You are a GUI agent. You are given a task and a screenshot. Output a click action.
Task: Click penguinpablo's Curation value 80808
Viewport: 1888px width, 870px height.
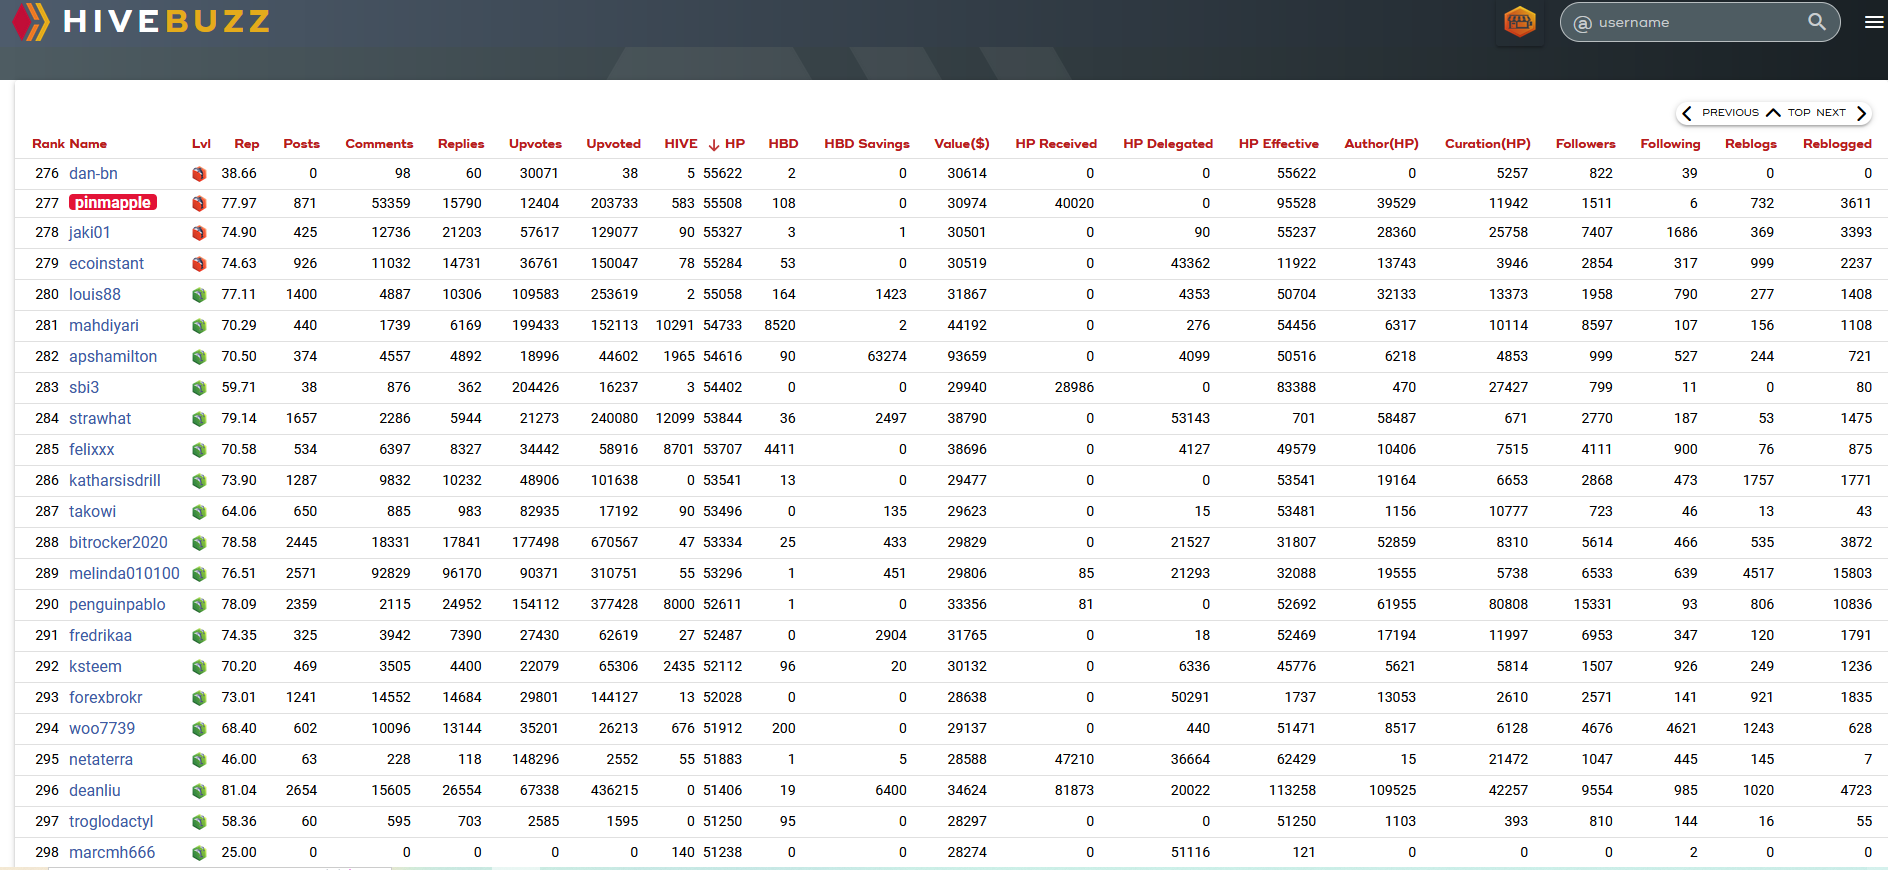(x=1508, y=605)
